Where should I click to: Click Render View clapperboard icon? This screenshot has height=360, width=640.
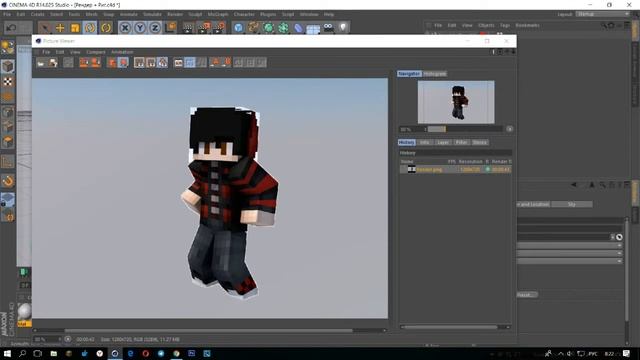pos(188,28)
